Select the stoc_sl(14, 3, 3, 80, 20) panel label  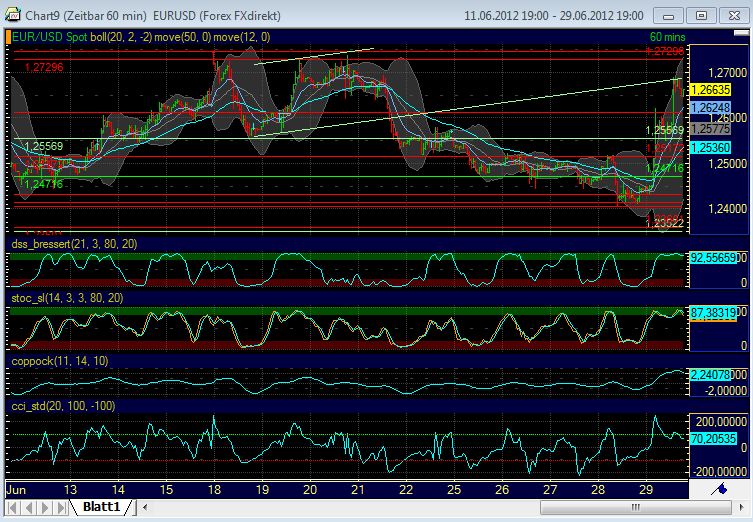(x=67, y=298)
